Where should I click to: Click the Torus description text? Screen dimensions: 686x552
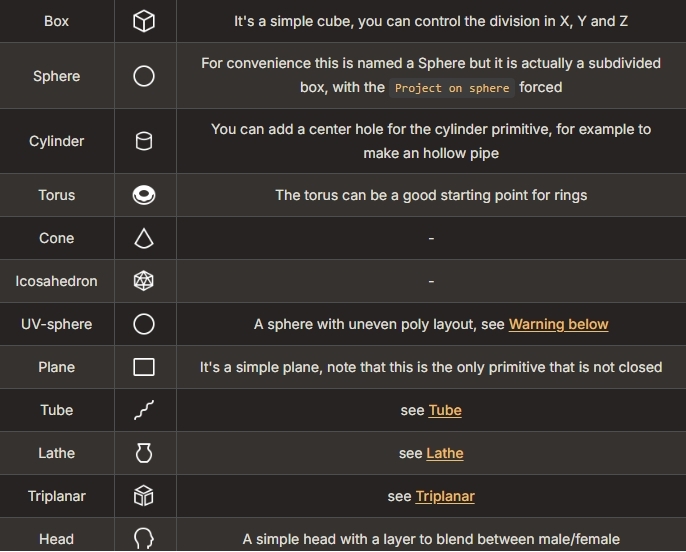[431, 195]
